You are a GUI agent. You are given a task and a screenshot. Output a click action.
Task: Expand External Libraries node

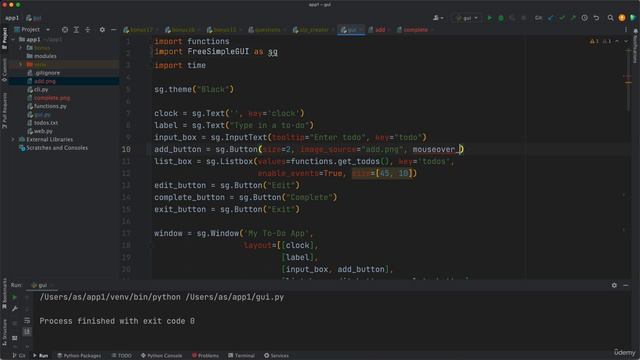tap(13, 140)
